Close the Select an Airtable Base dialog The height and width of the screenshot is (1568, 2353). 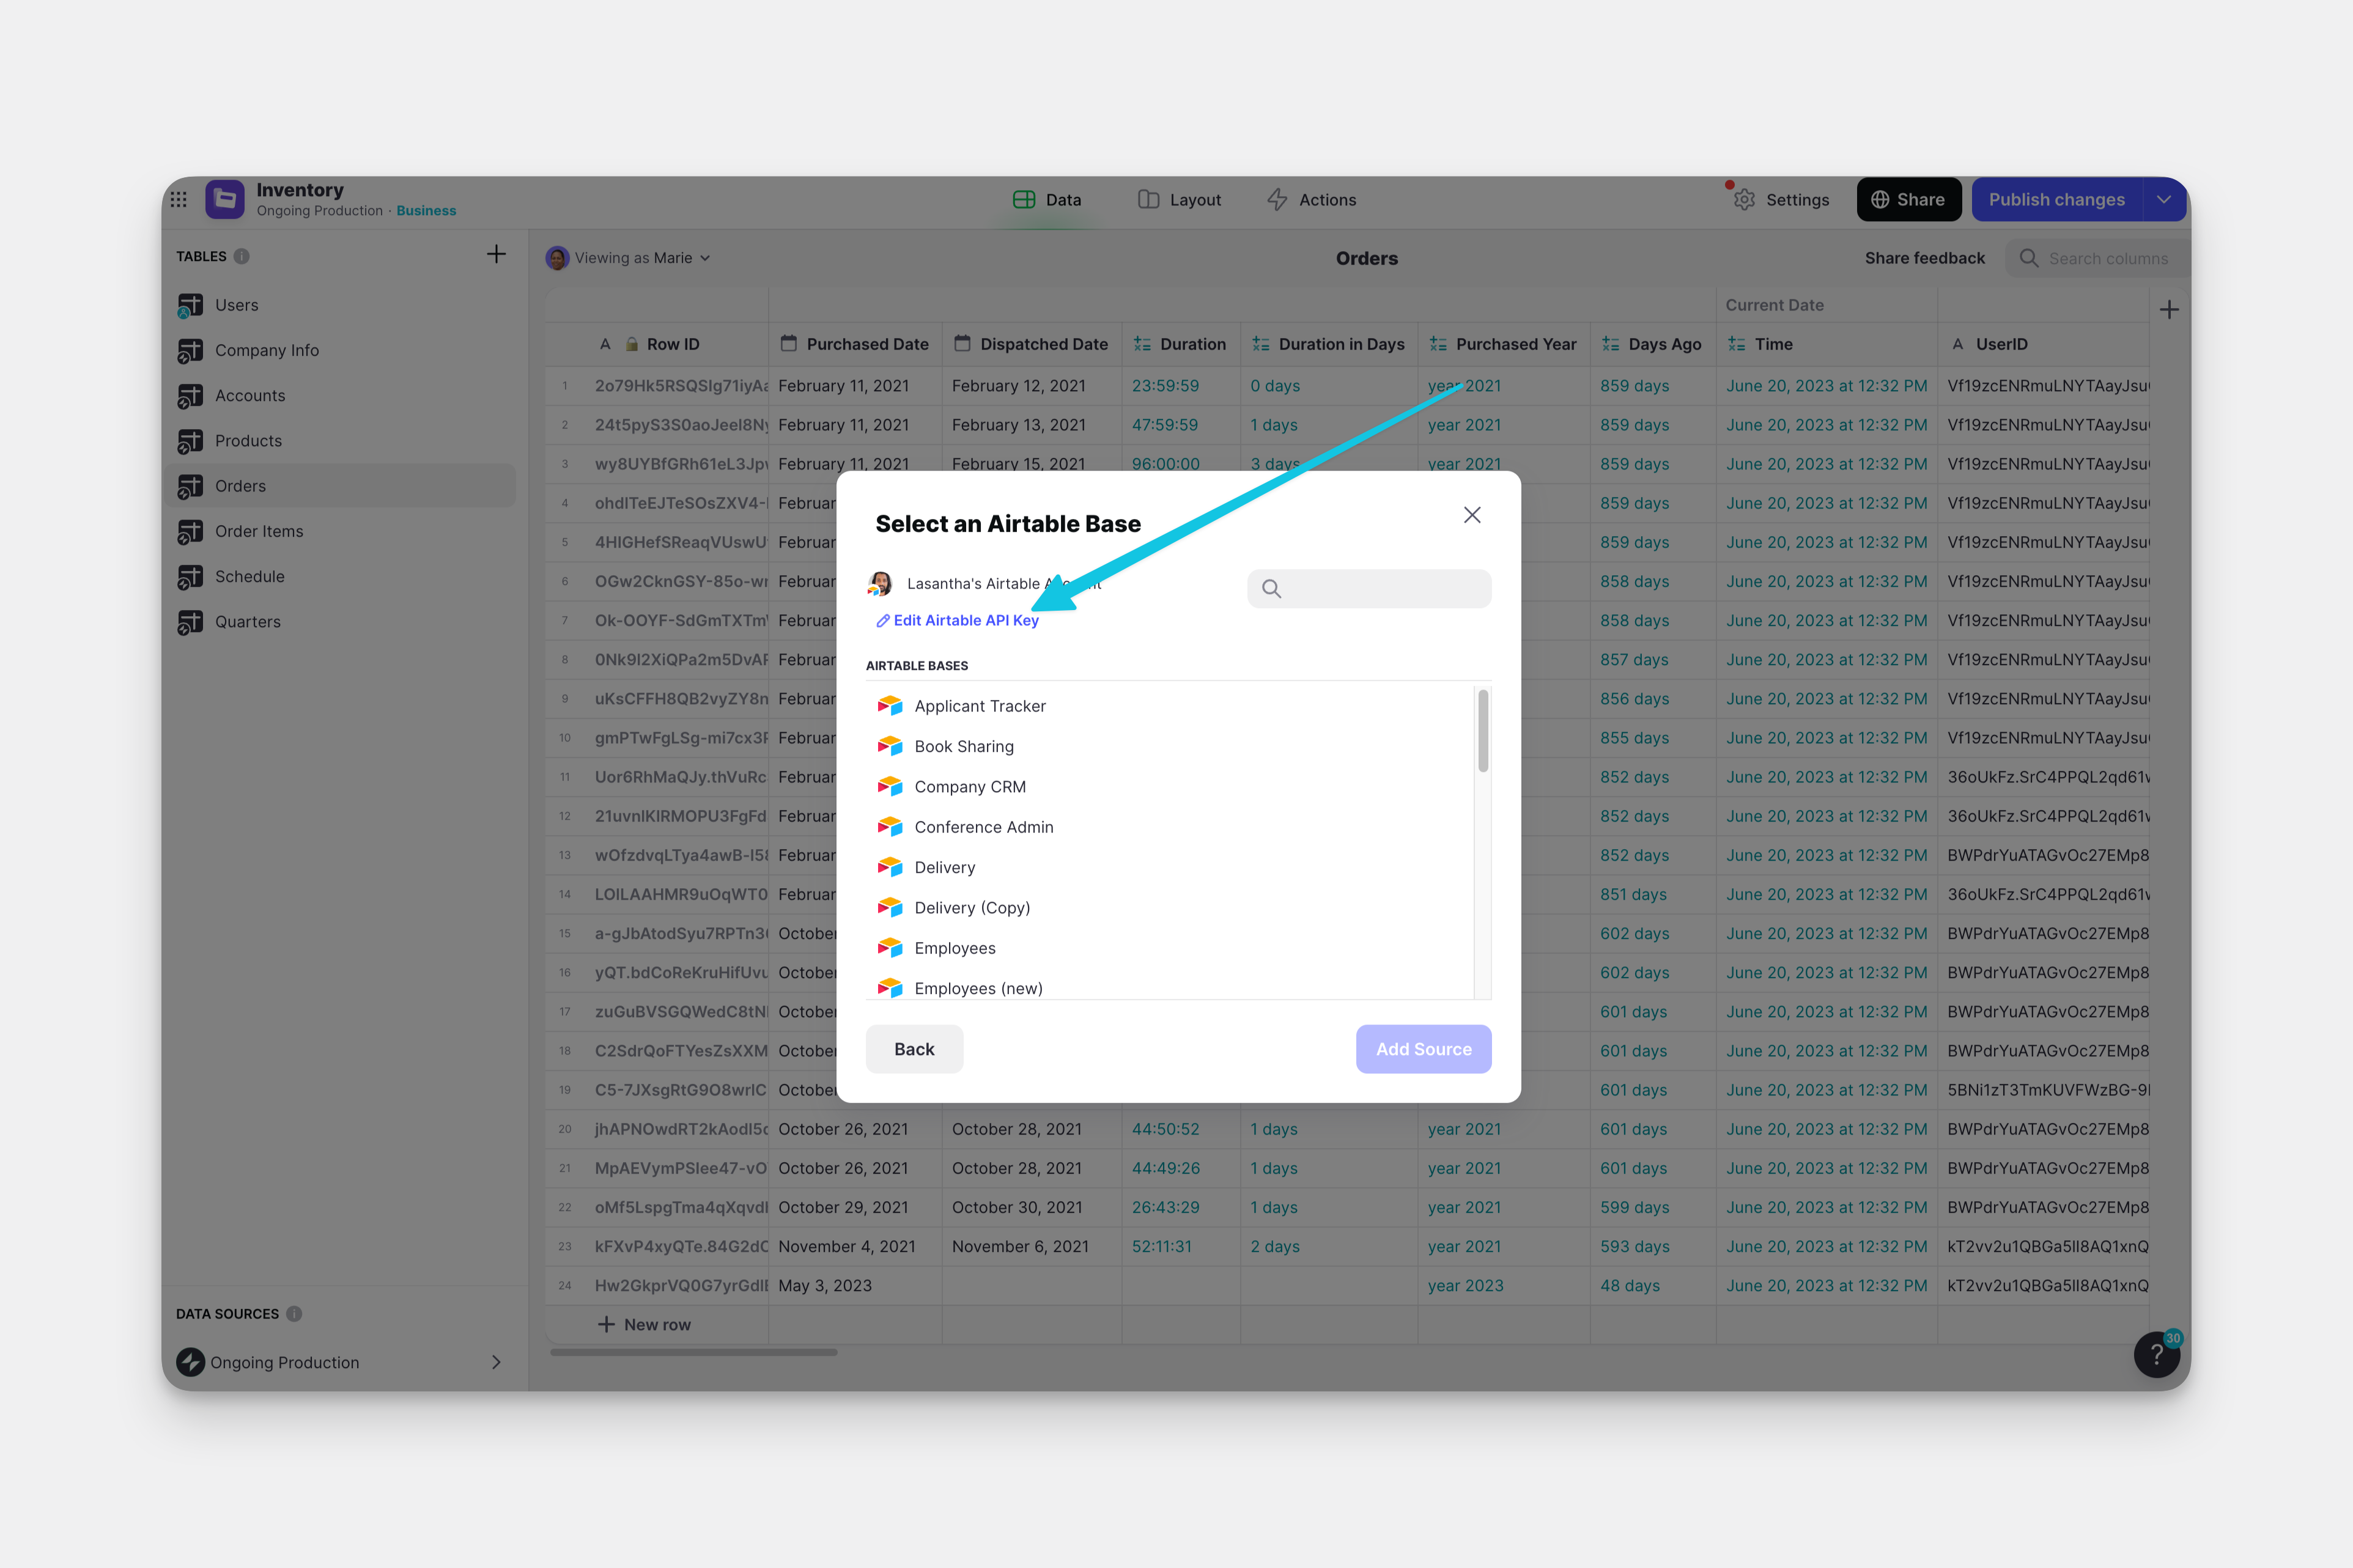[x=1472, y=515]
